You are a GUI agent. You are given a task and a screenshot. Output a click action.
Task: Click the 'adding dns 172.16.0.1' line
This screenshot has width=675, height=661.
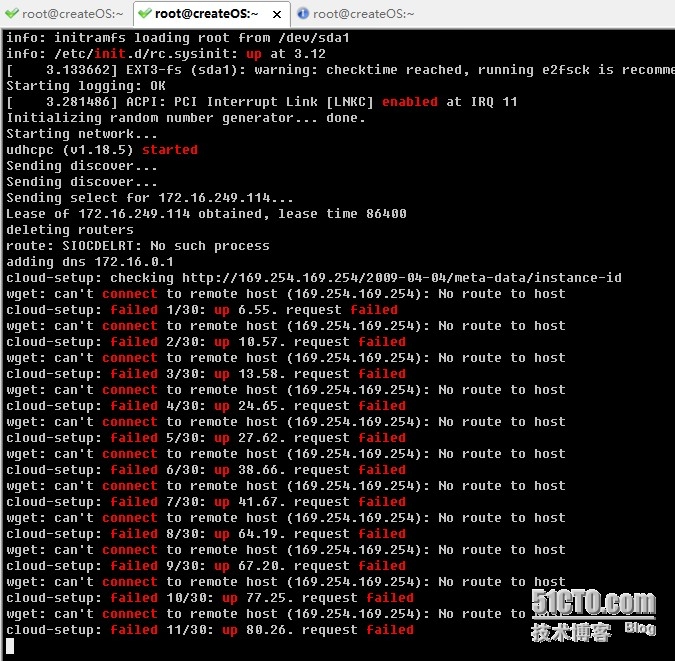(86, 262)
